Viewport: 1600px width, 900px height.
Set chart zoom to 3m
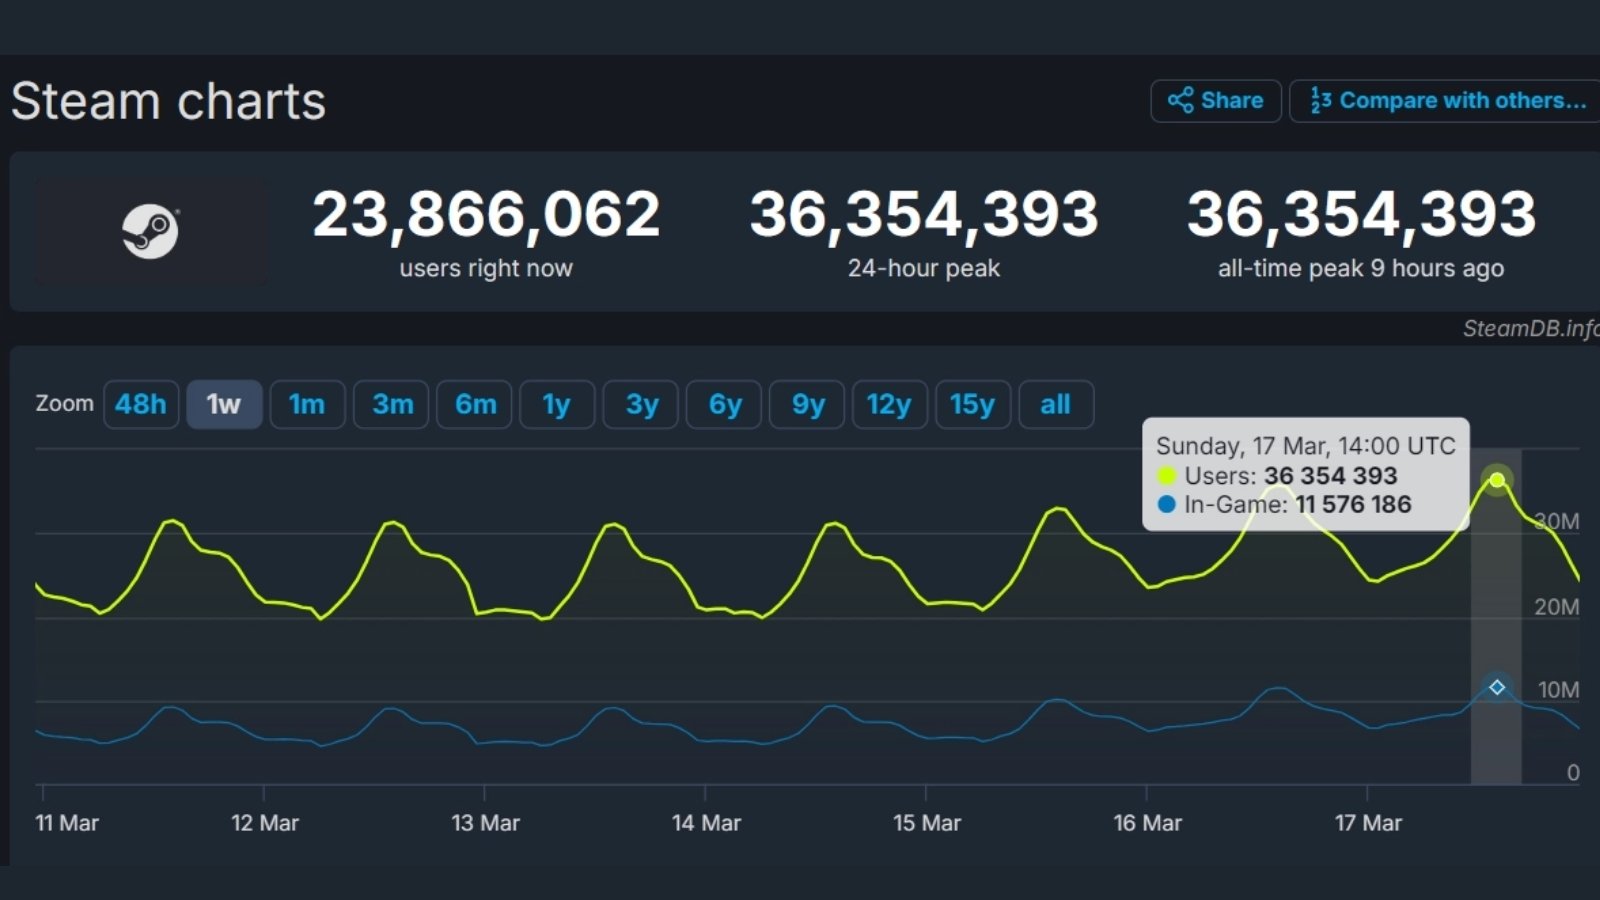391,404
